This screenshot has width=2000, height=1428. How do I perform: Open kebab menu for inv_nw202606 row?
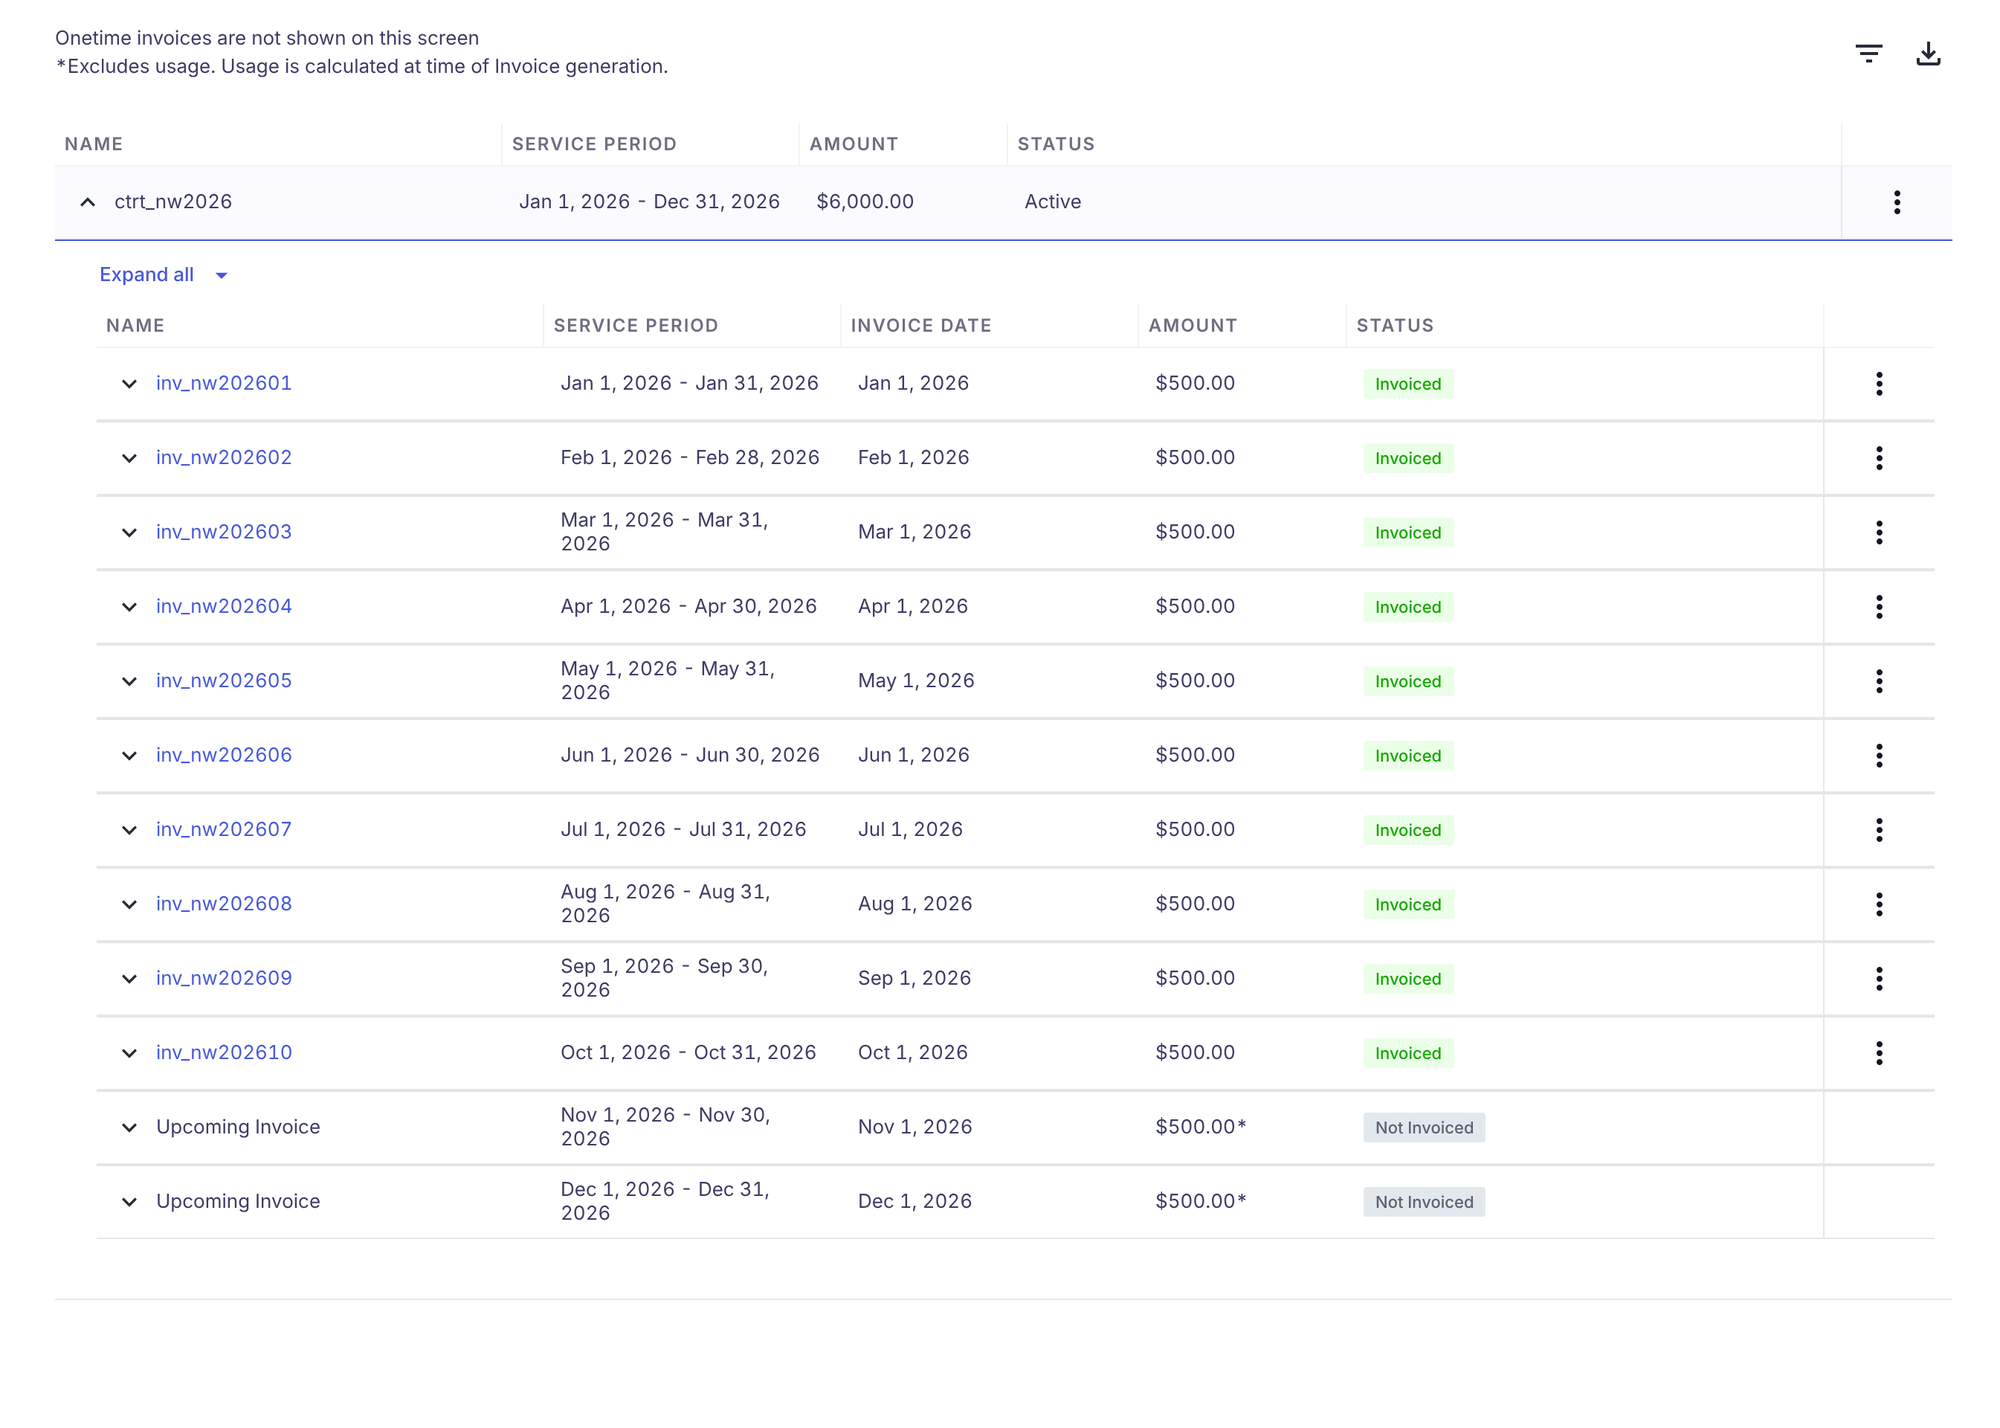(x=1879, y=755)
